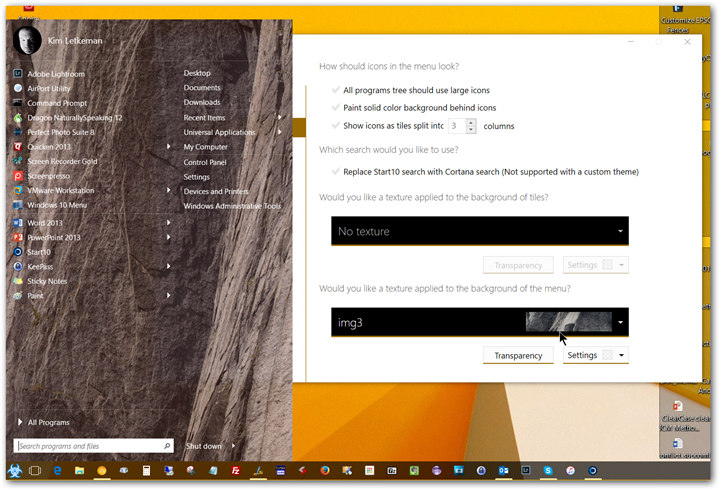The height and width of the screenshot is (490, 720).
Task: Open iTunes from the taskbar
Action: pos(570,471)
